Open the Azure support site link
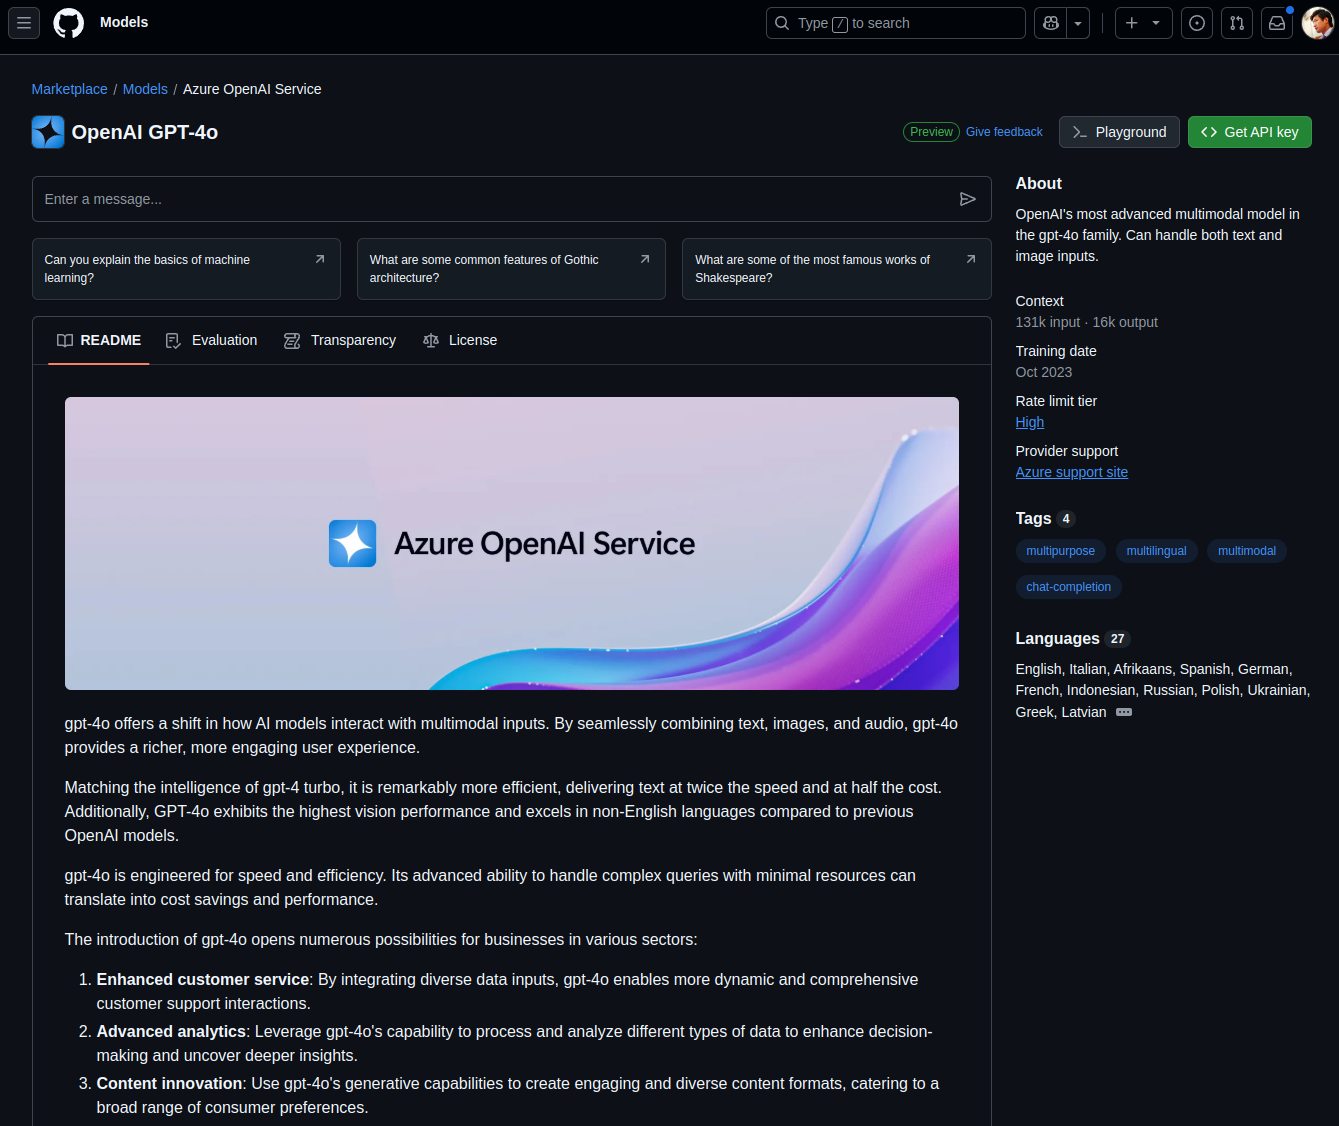Screen dimensions: 1339x1126 click(1071, 472)
